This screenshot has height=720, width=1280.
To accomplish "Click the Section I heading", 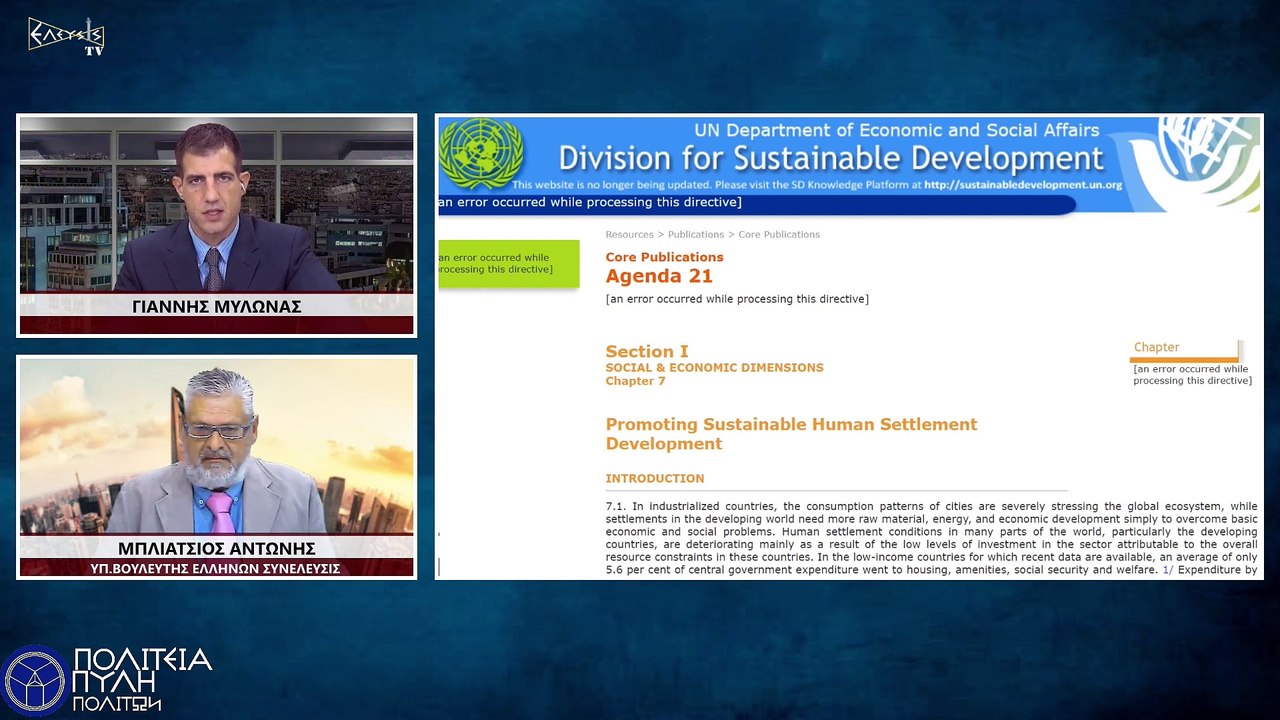I will (x=647, y=351).
